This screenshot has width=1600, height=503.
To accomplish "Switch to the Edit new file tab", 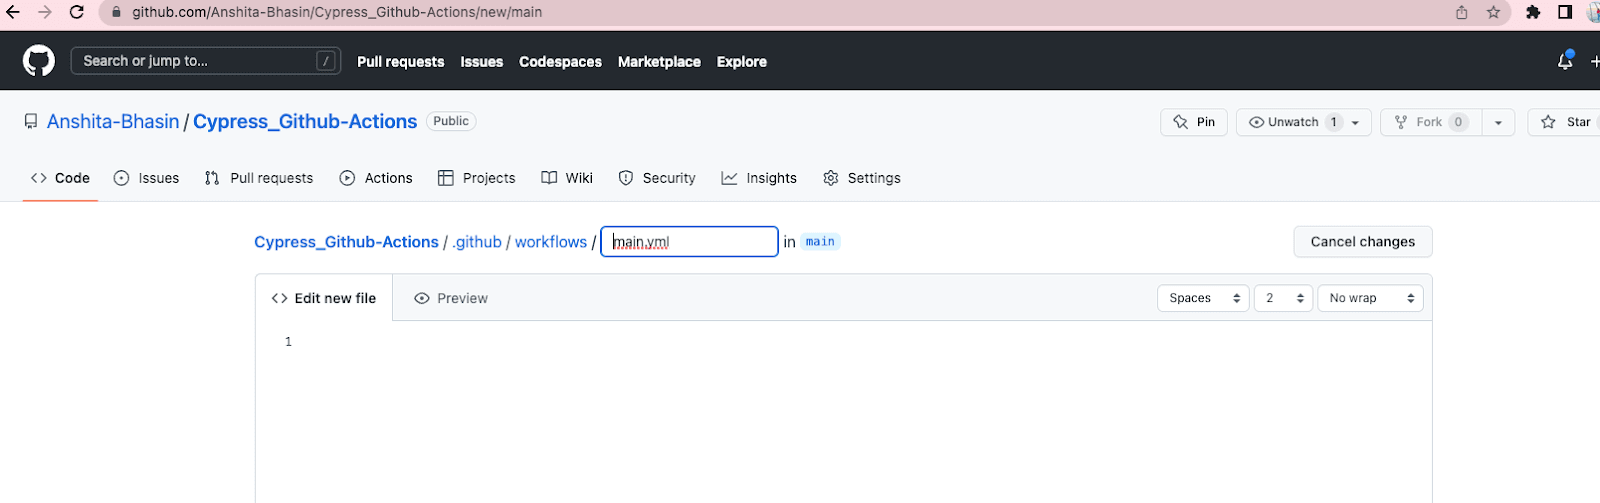I will click(324, 298).
